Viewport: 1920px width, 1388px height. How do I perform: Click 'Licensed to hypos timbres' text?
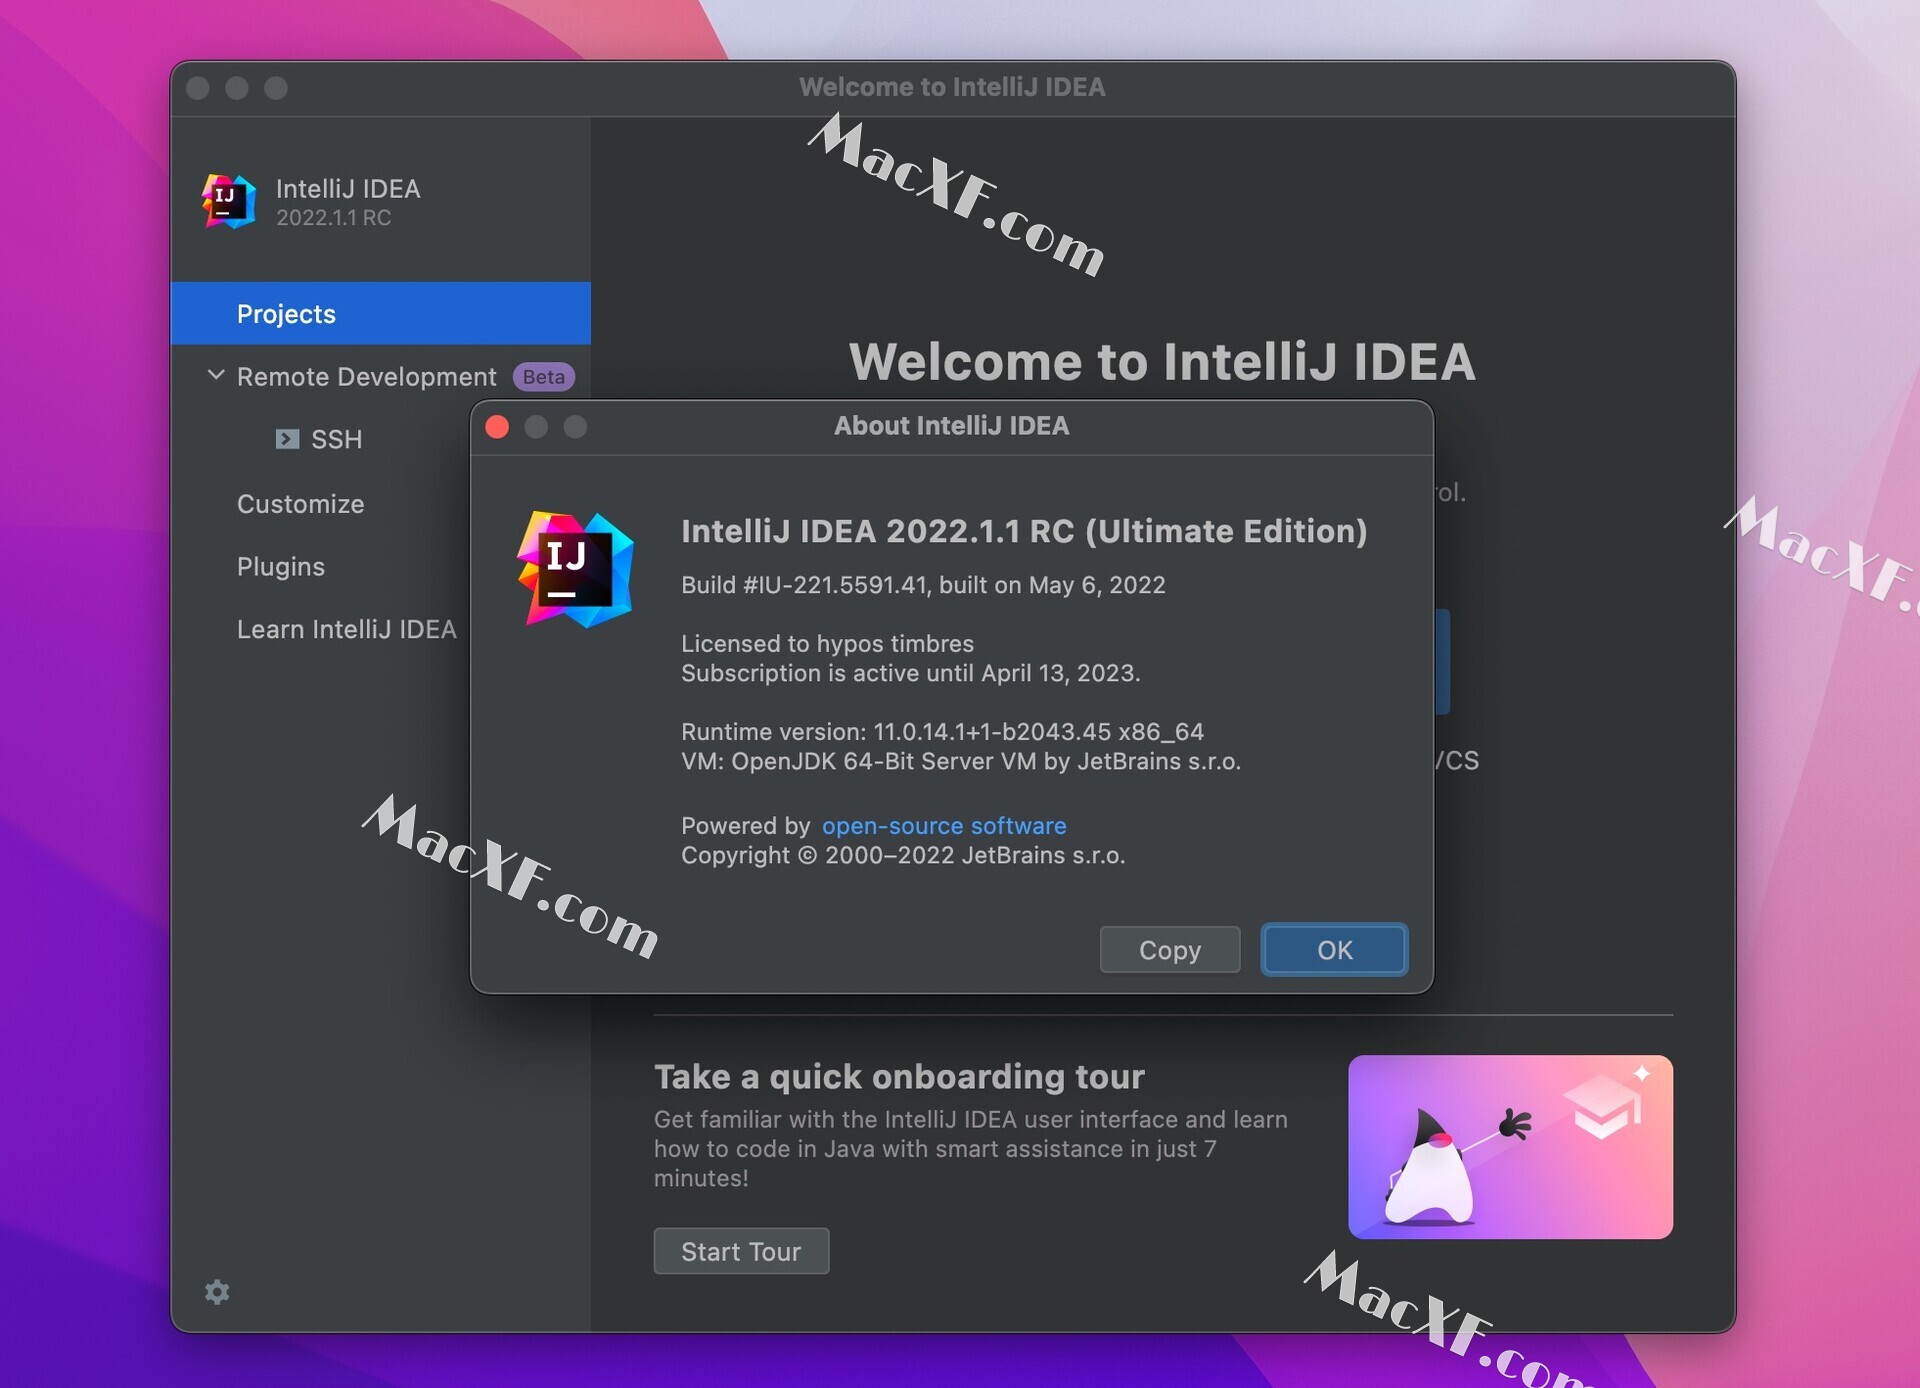pos(827,644)
